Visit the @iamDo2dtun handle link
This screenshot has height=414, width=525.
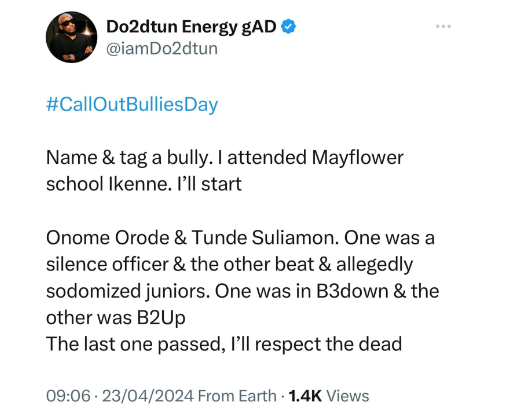click(x=162, y=49)
